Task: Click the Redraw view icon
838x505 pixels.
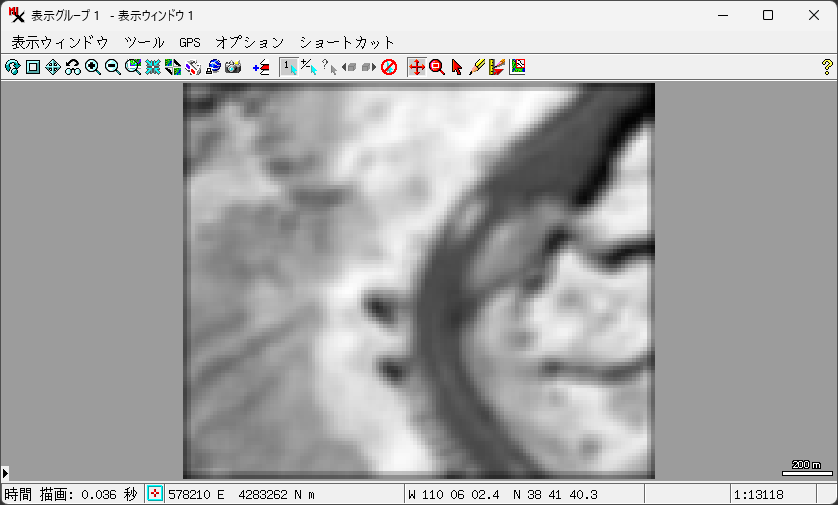Action: click(x=12, y=67)
